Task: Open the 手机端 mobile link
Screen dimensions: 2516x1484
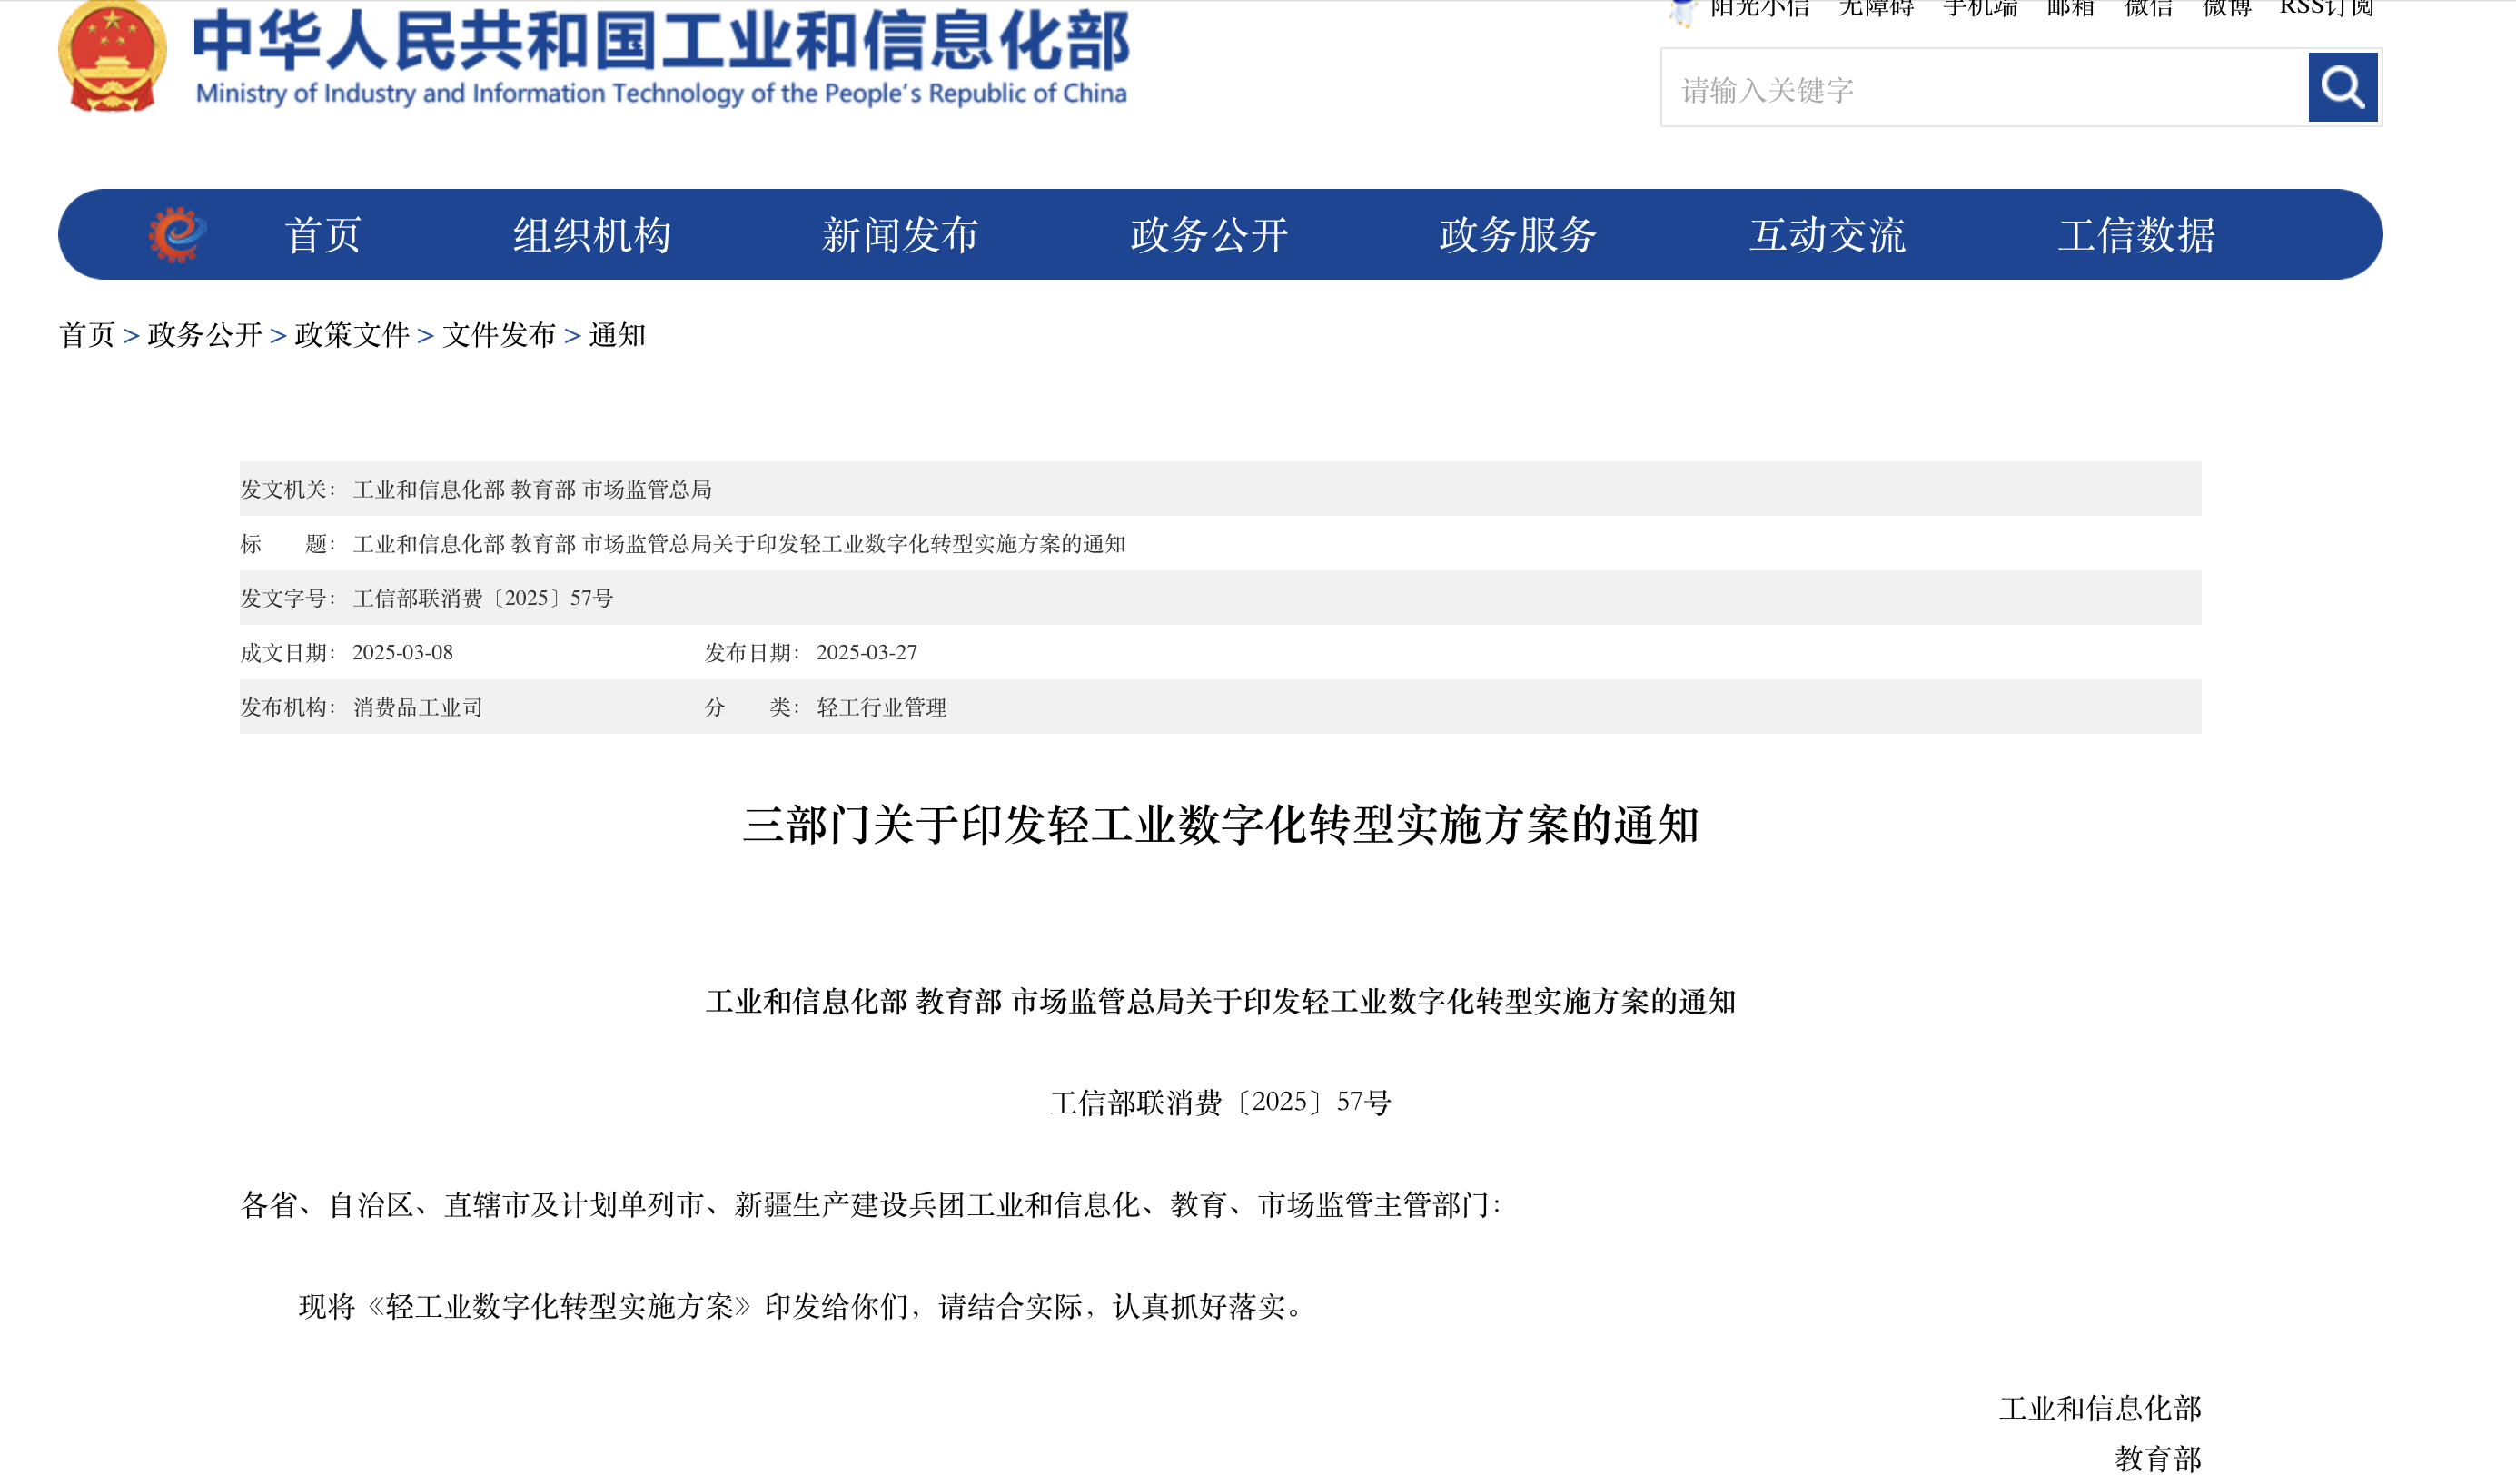Action: (1980, 9)
